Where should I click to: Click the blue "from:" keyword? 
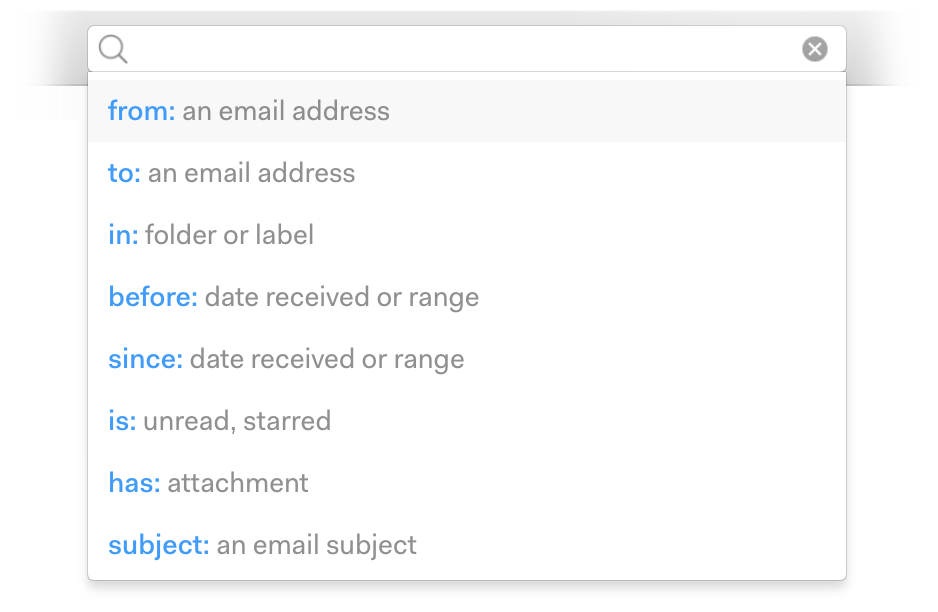tap(141, 111)
